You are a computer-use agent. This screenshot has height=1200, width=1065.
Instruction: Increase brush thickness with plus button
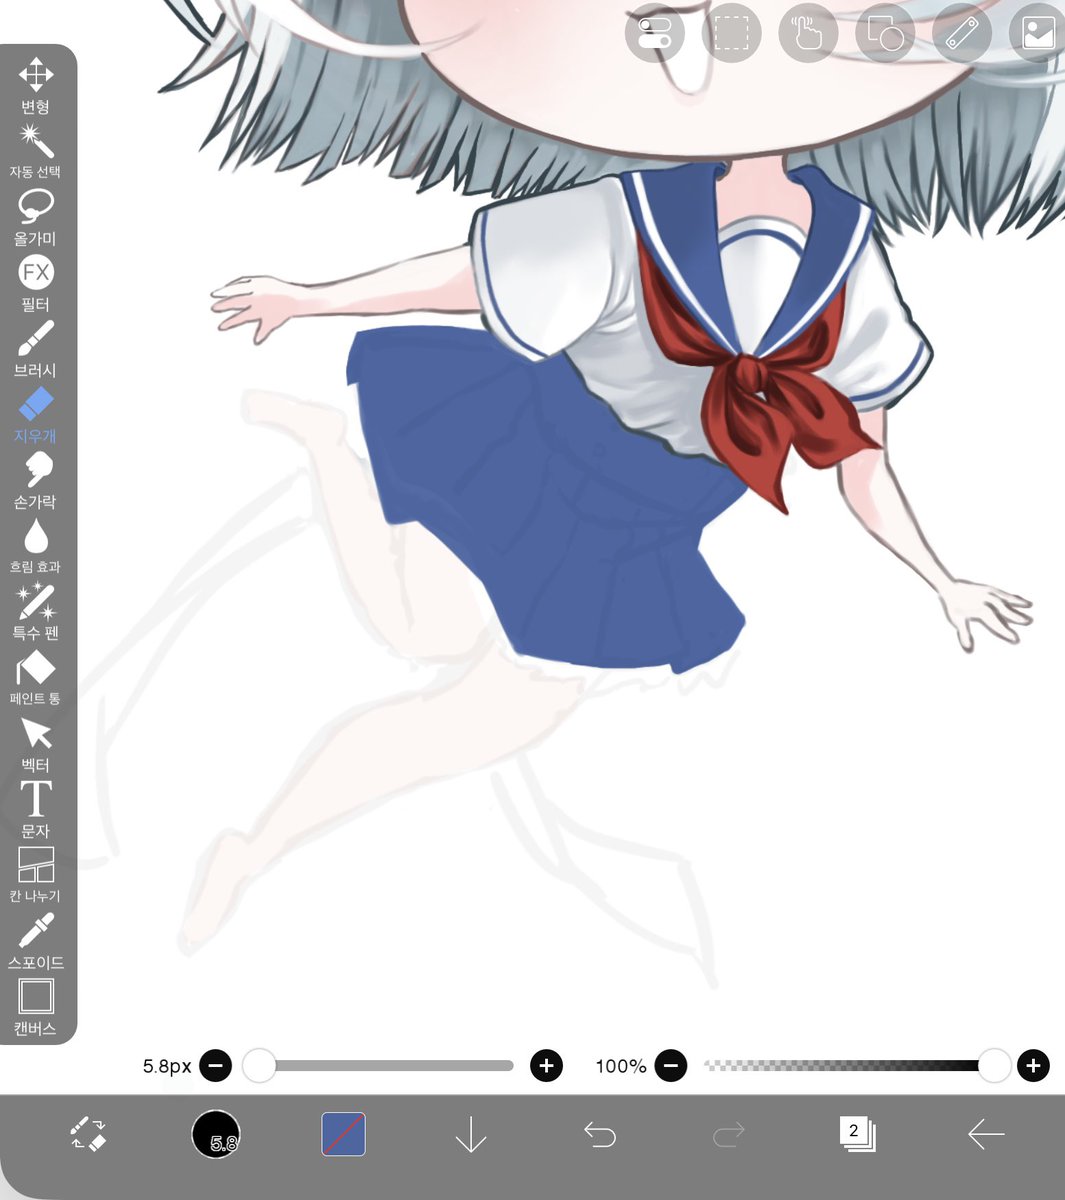coord(546,1066)
